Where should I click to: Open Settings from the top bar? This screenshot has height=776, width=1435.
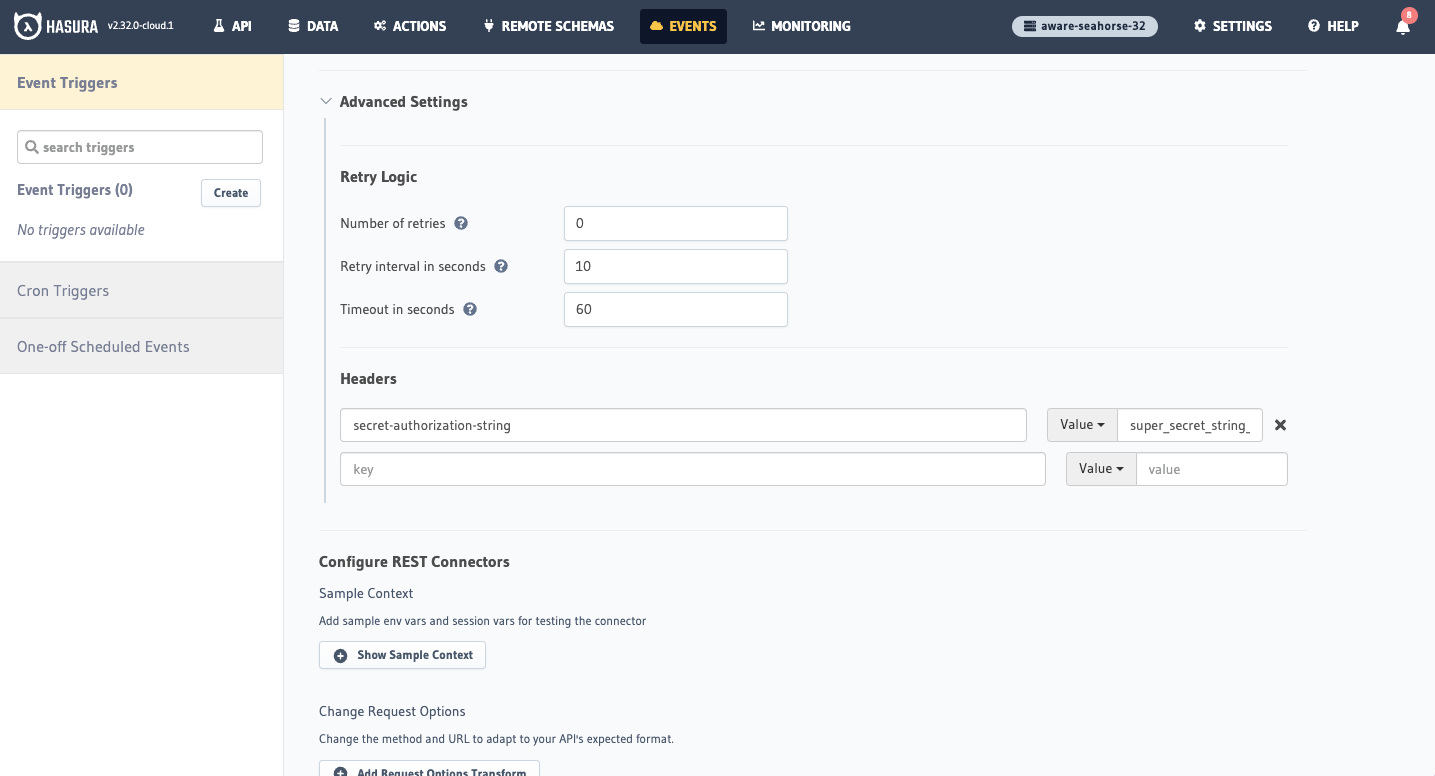(1232, 26)
